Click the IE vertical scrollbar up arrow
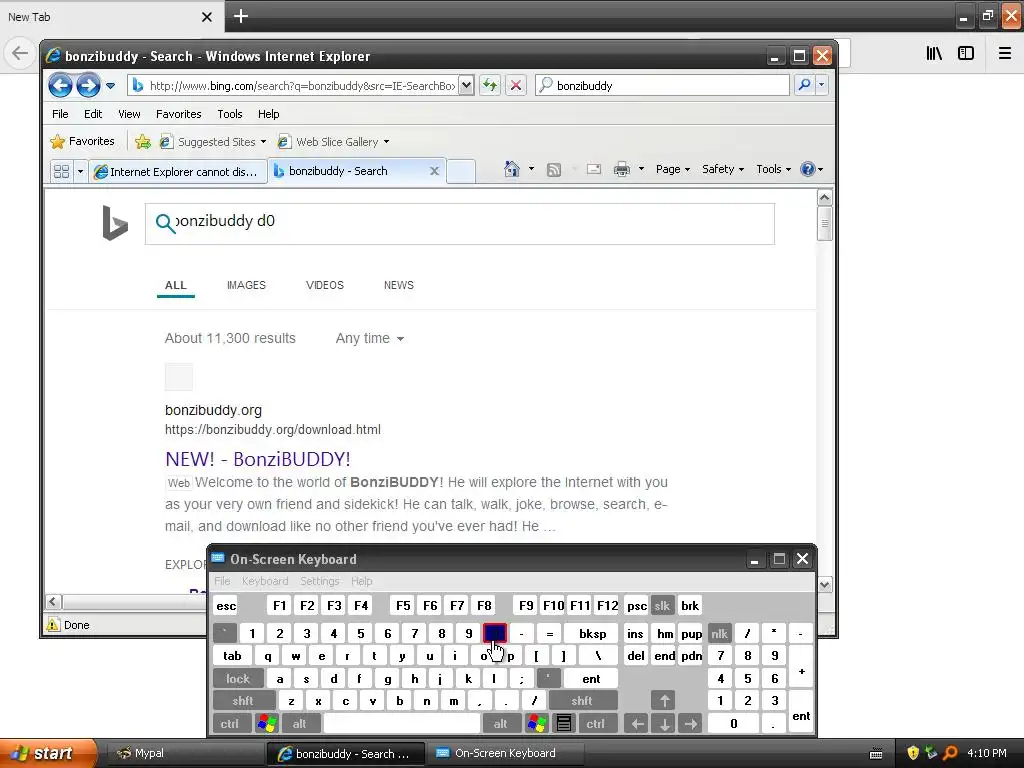Image resolution: width=1024 pixels, height=768 pixels. click(825, 197)
